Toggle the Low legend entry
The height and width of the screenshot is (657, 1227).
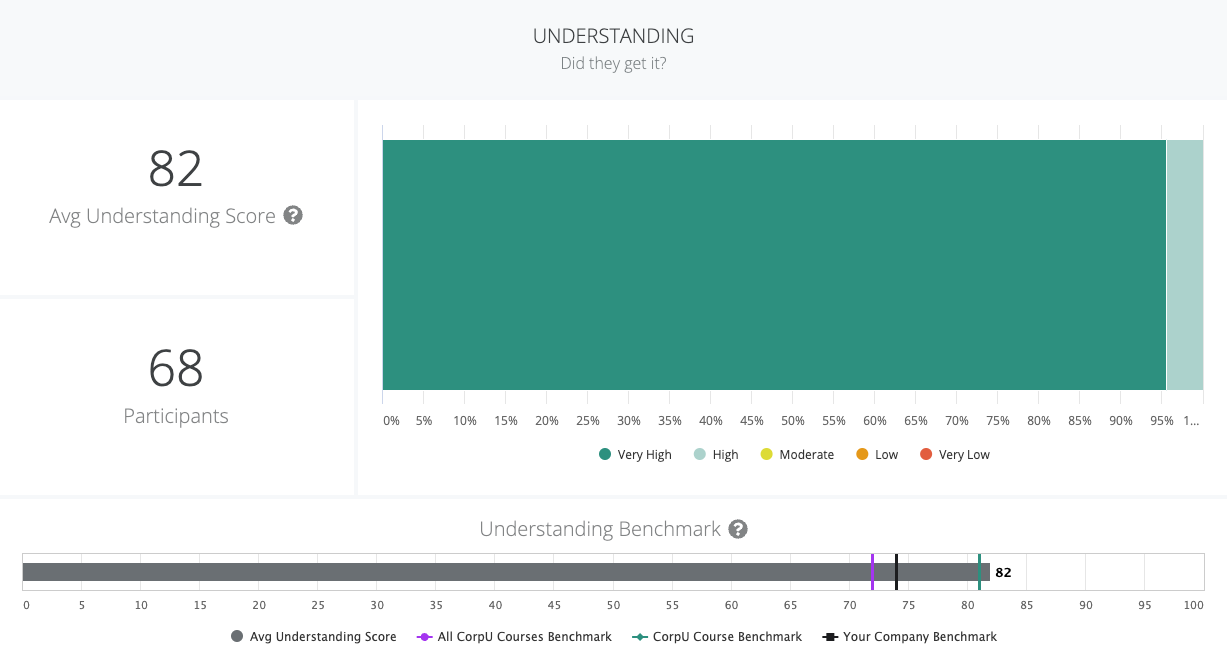click(876, 455)
